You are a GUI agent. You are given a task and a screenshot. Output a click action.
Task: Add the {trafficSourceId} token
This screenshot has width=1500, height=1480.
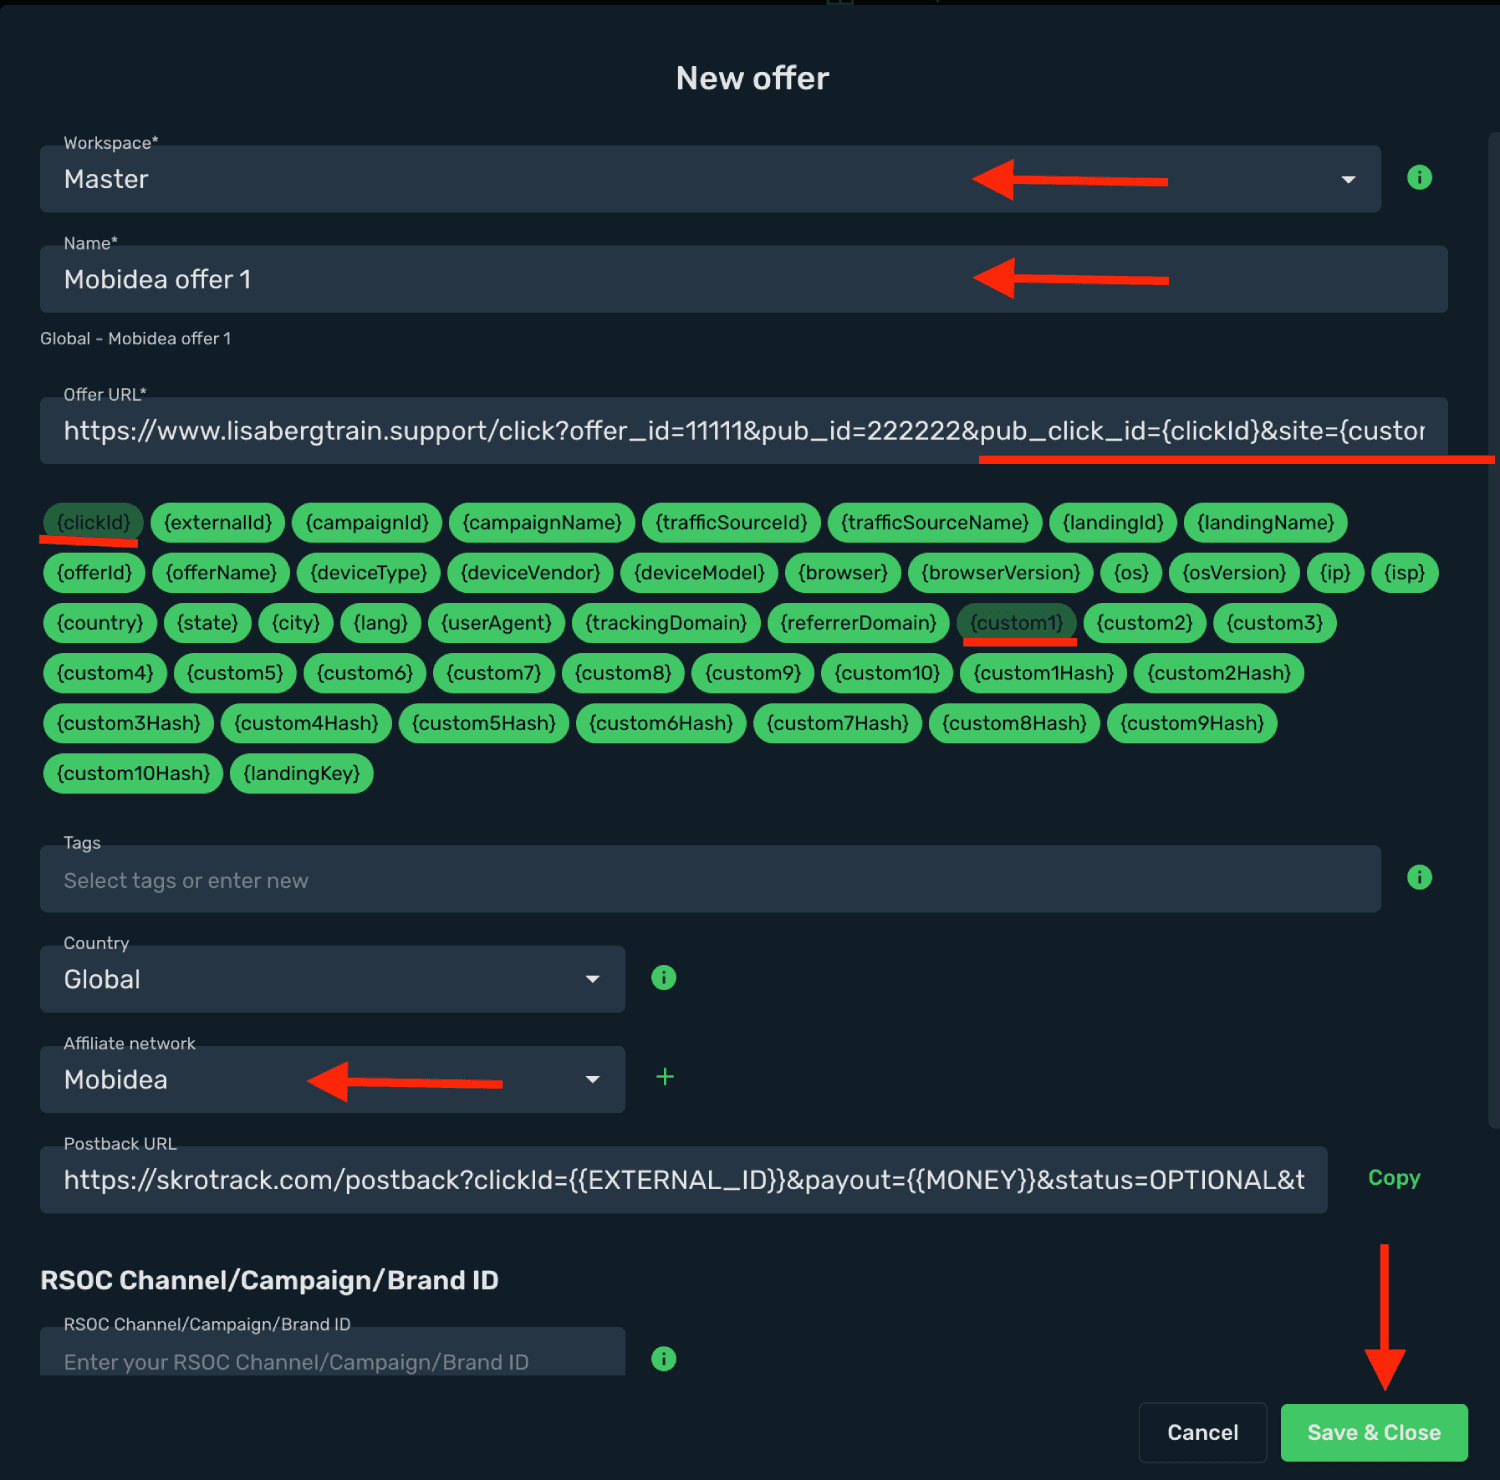(731, 523)
